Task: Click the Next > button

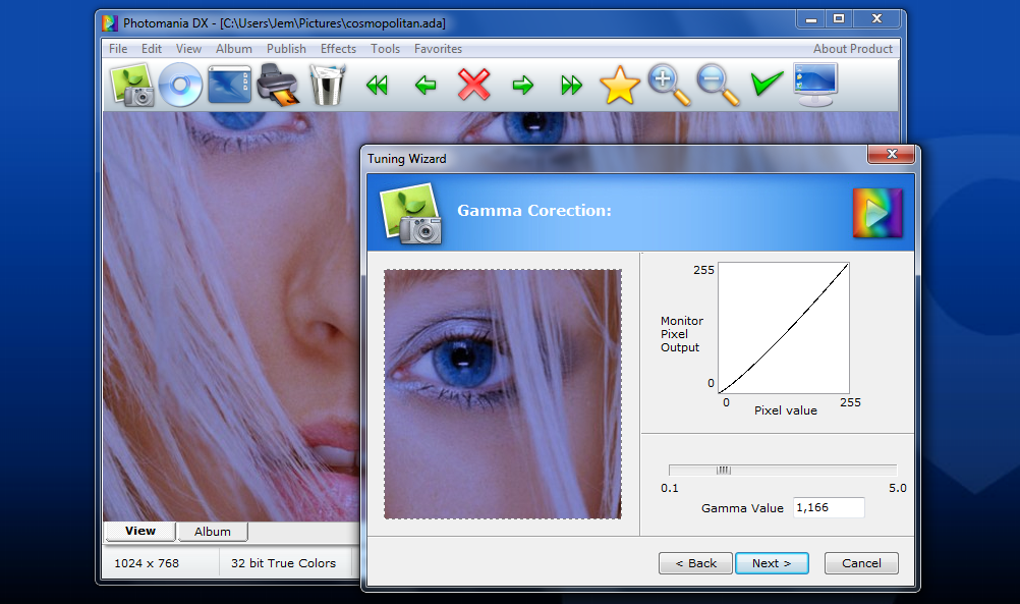Action: point(772,563)
